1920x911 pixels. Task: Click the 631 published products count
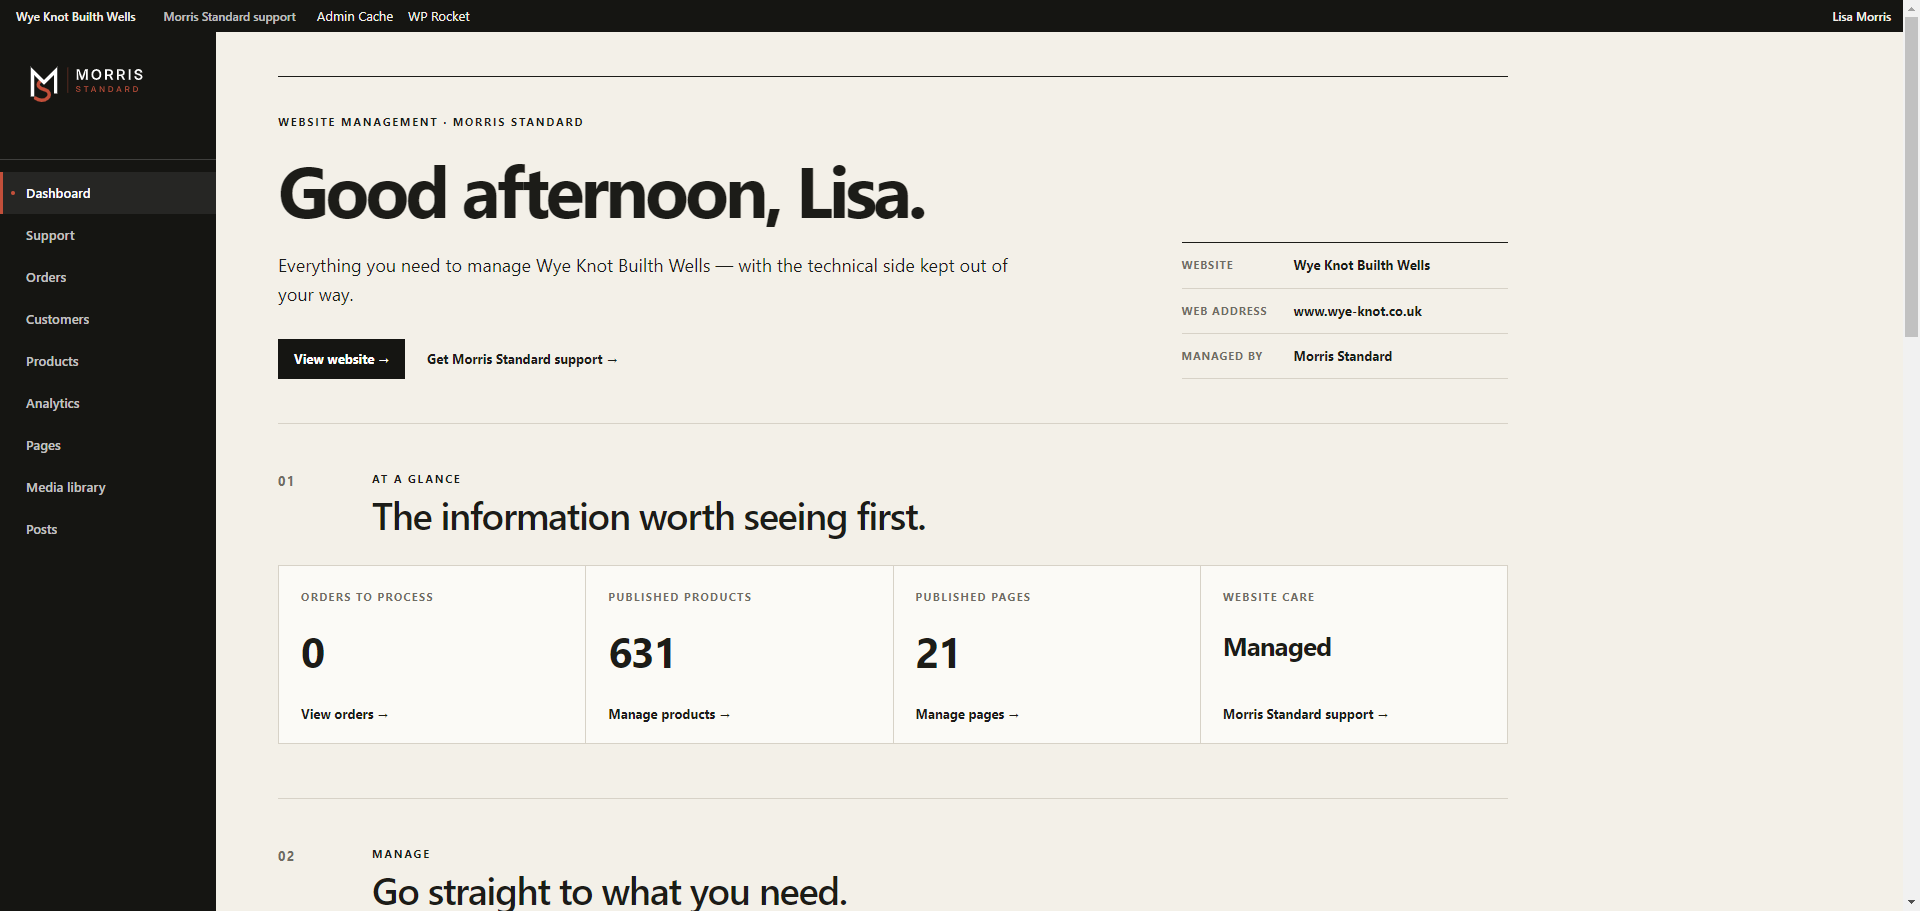[x=641, y=653]
